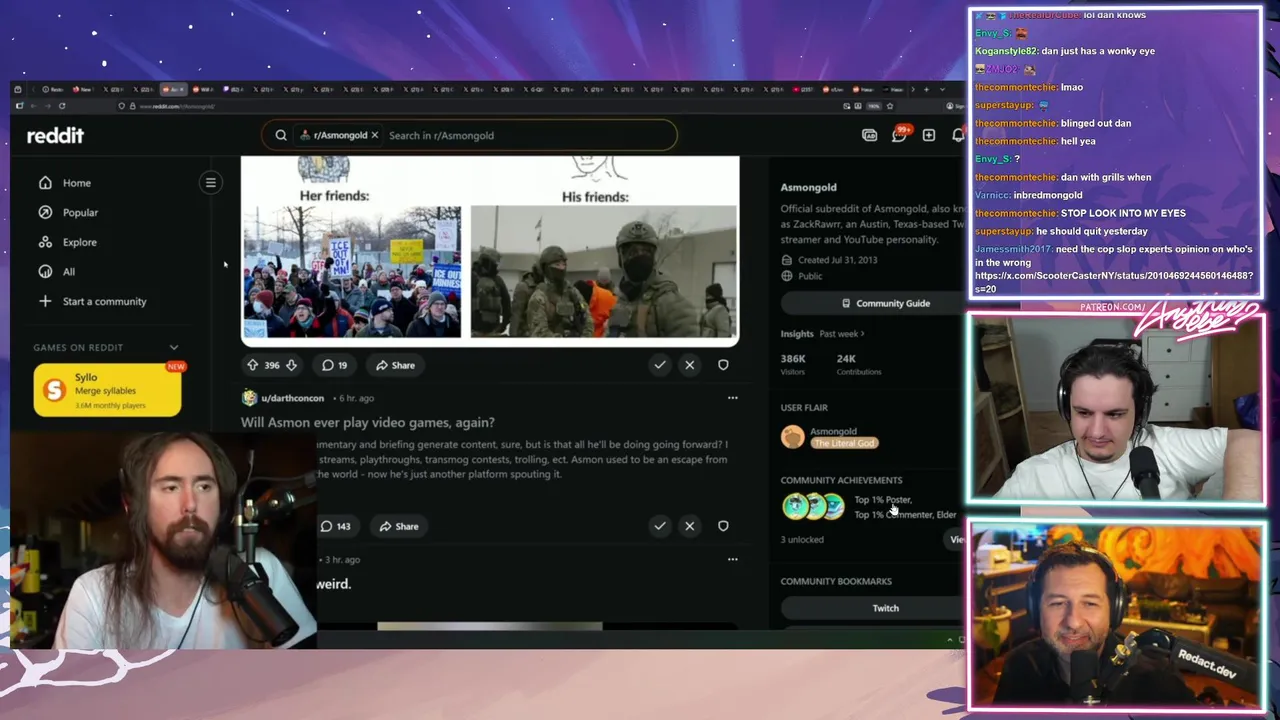Viewport: 1280px width, 720px height.
Task: Click the '24K Contributions' stat
Action: point(860,364)
